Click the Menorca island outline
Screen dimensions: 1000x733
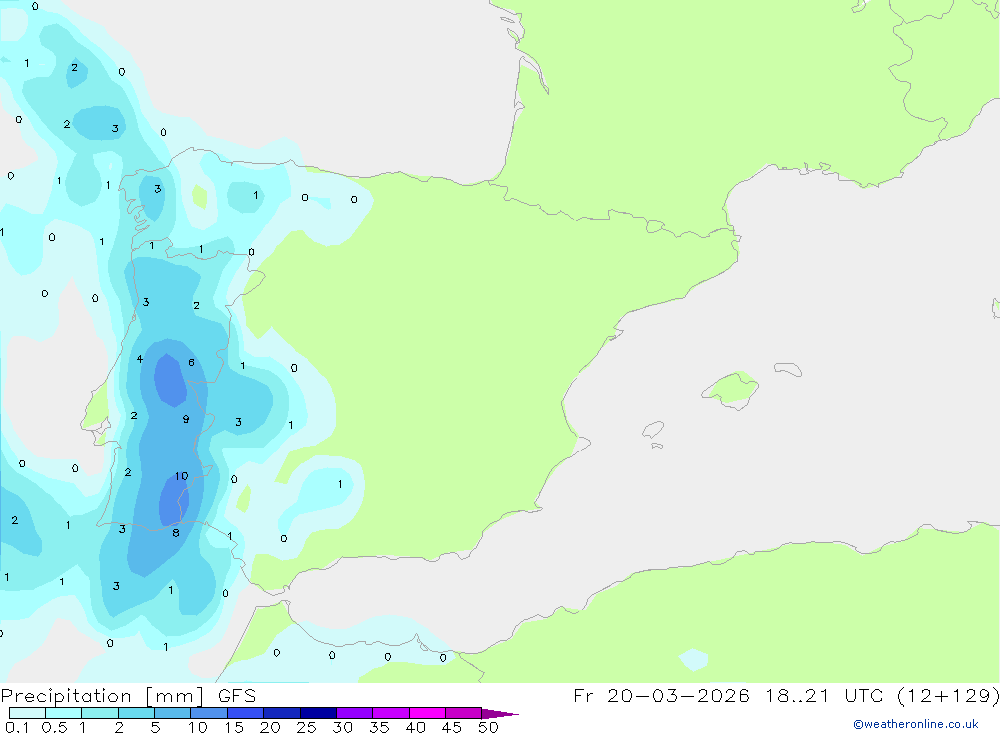tap(788, 369)
